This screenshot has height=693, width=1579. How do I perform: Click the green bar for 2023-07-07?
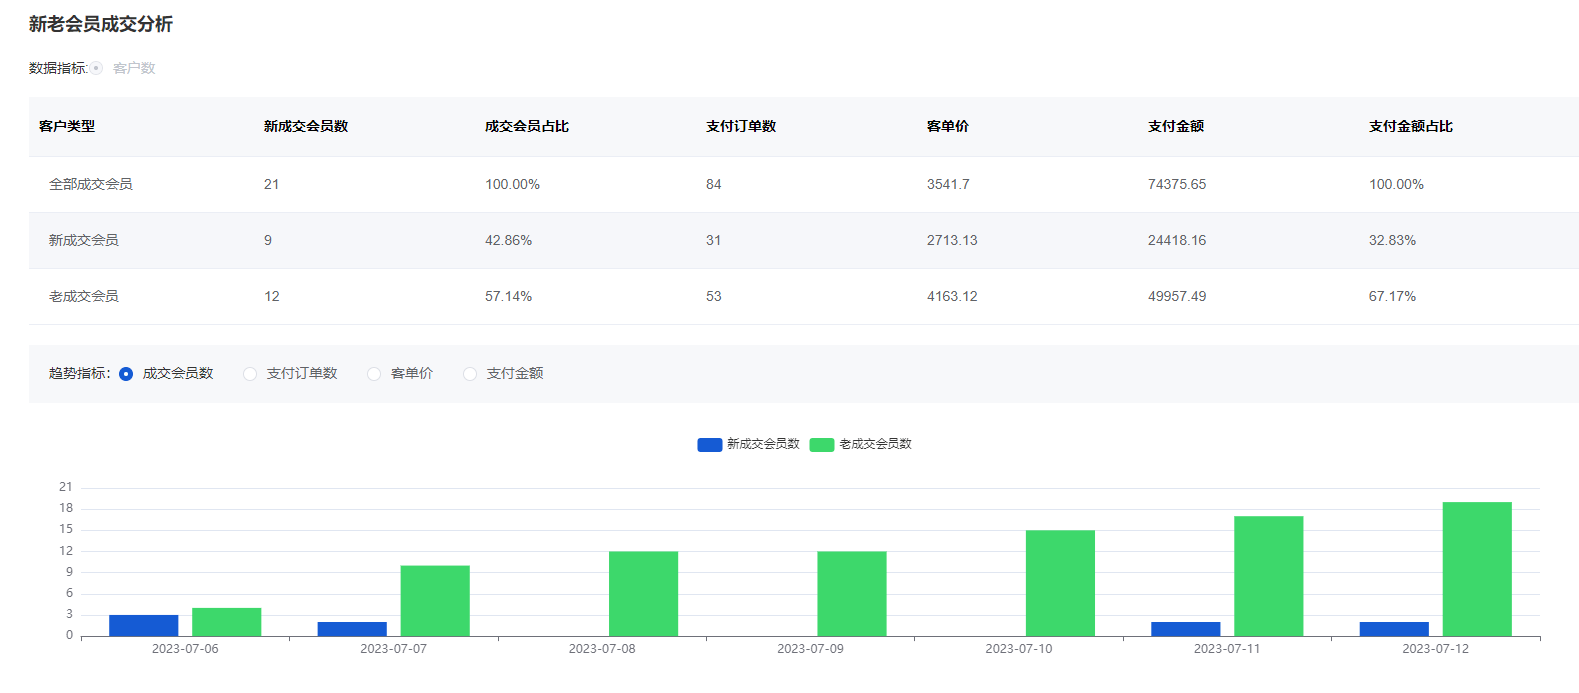(x=435, y=601)
